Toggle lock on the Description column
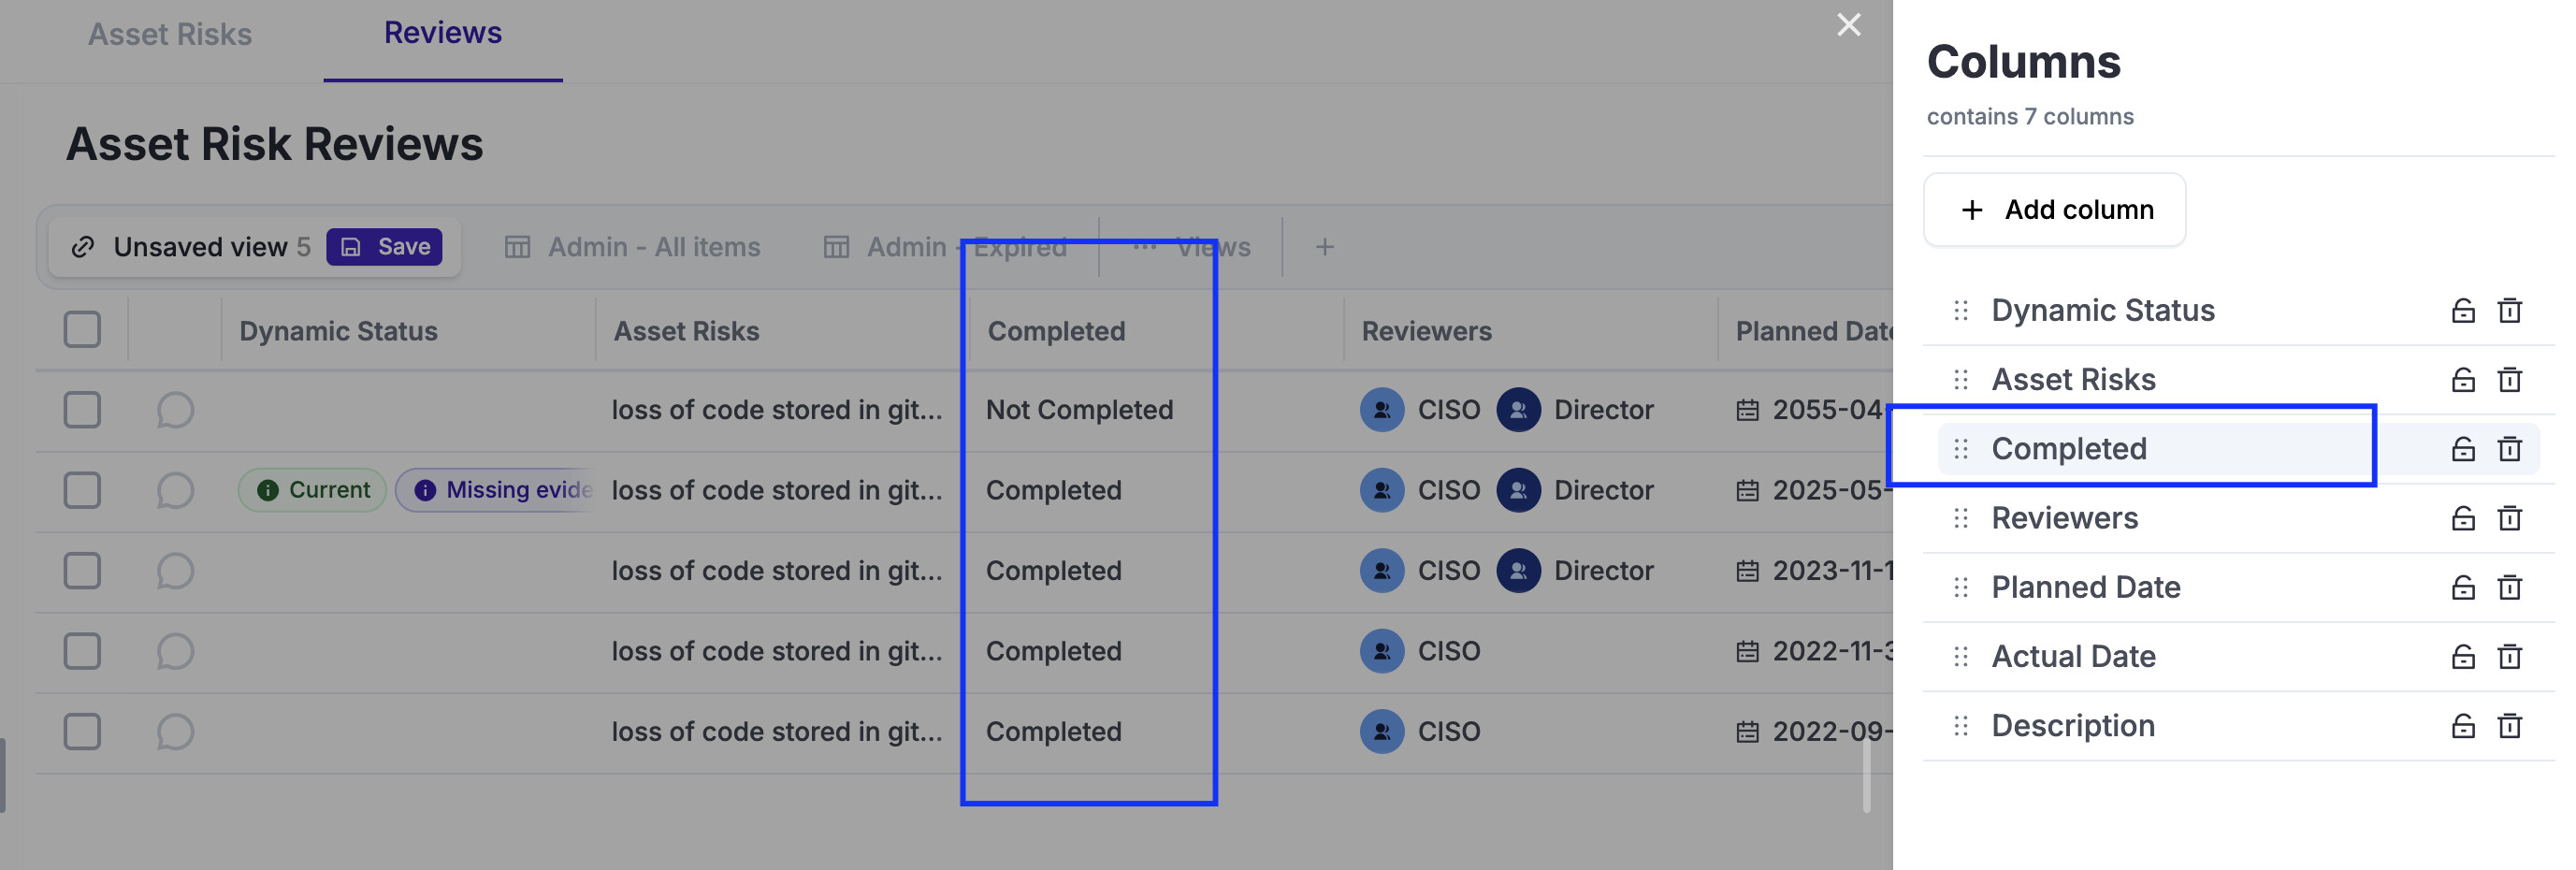 tap(2462, 726)
